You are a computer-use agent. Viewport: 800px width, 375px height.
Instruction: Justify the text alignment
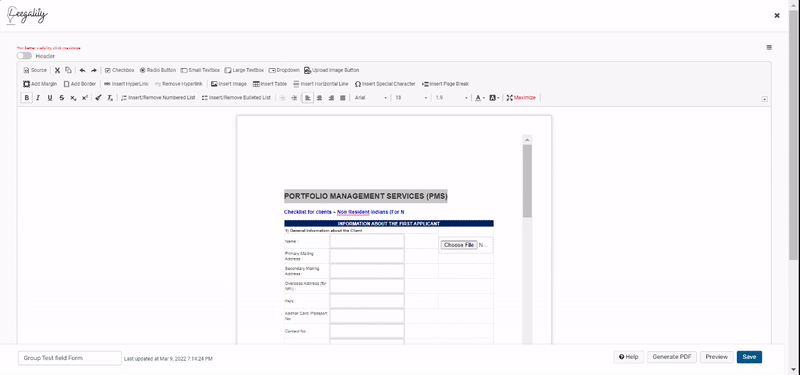(x=343, y=97)
